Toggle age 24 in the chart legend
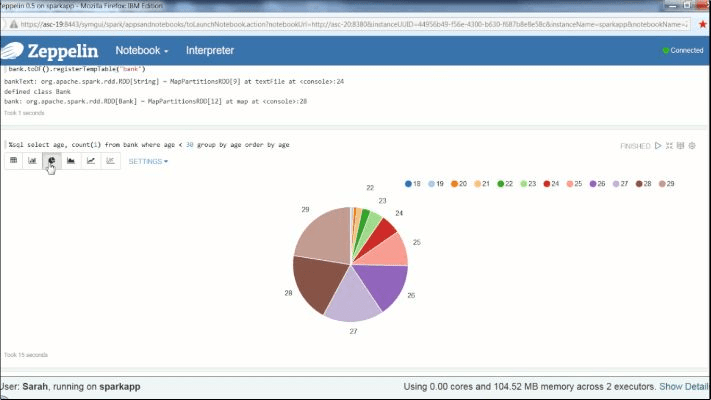This screenshot has width=711, height=400. coord(549,184)
